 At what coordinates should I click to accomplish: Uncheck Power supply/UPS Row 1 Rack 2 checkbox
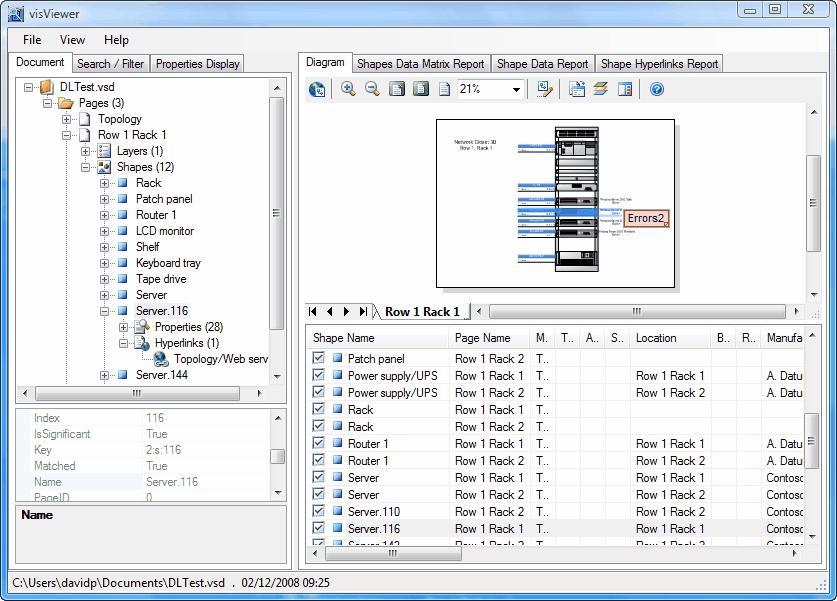319,392
